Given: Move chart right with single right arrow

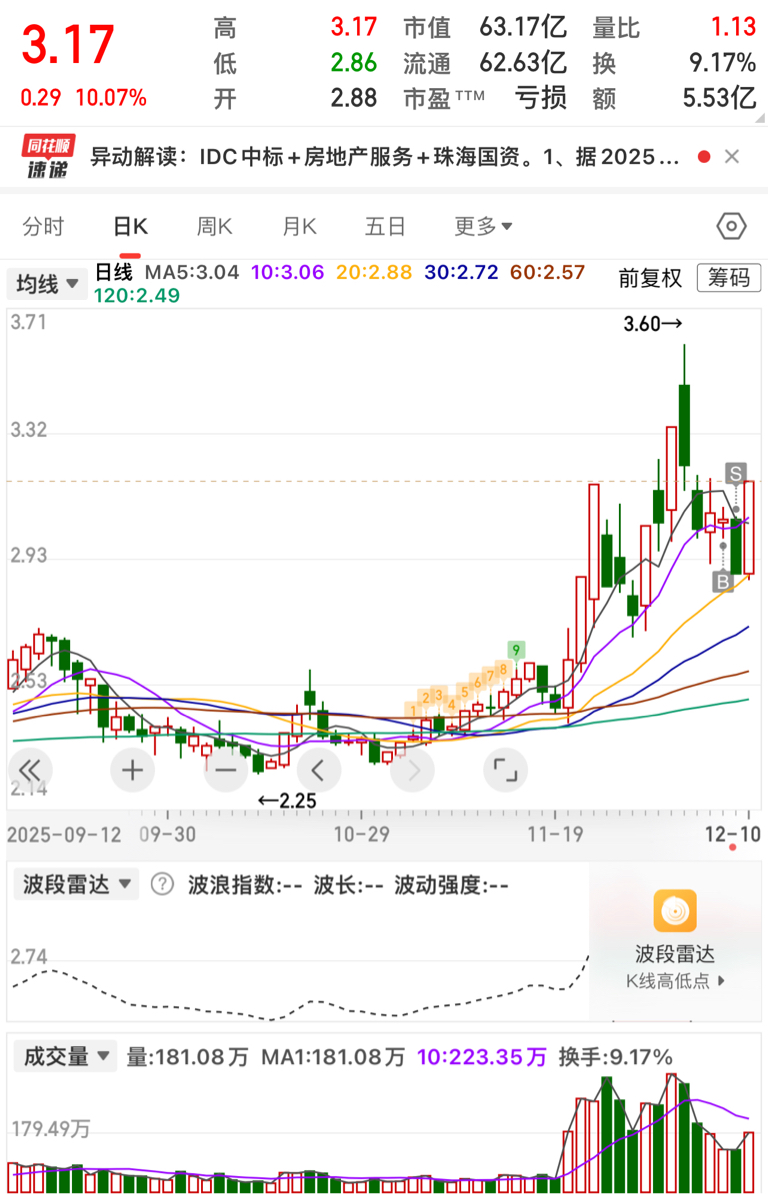Looking at the screenshot, I should point(413,771).
